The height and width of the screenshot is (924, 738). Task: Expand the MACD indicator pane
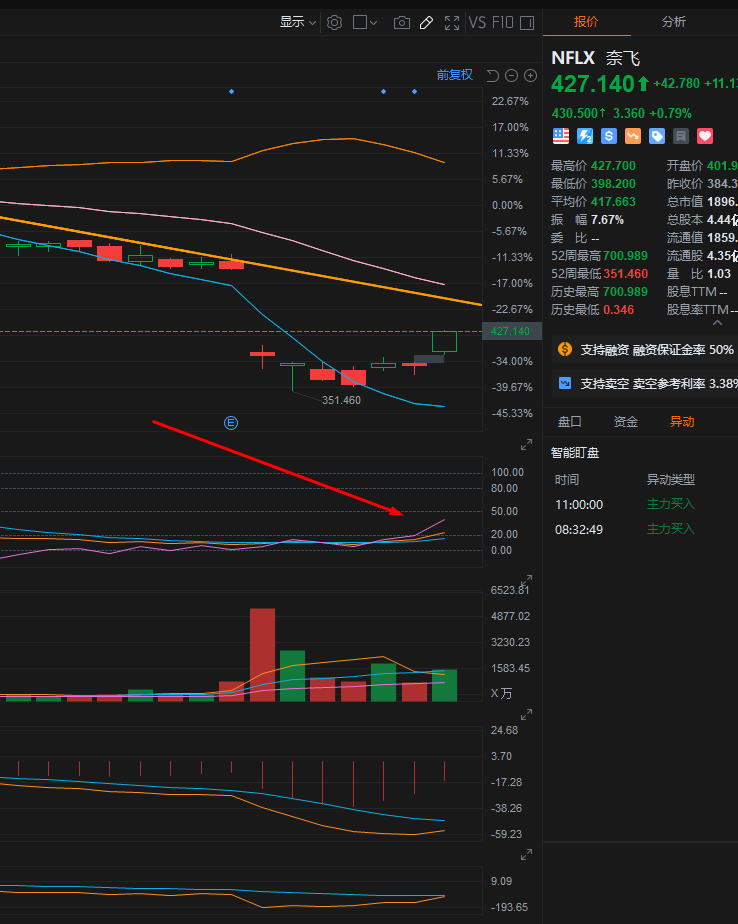tap(526, 714)
